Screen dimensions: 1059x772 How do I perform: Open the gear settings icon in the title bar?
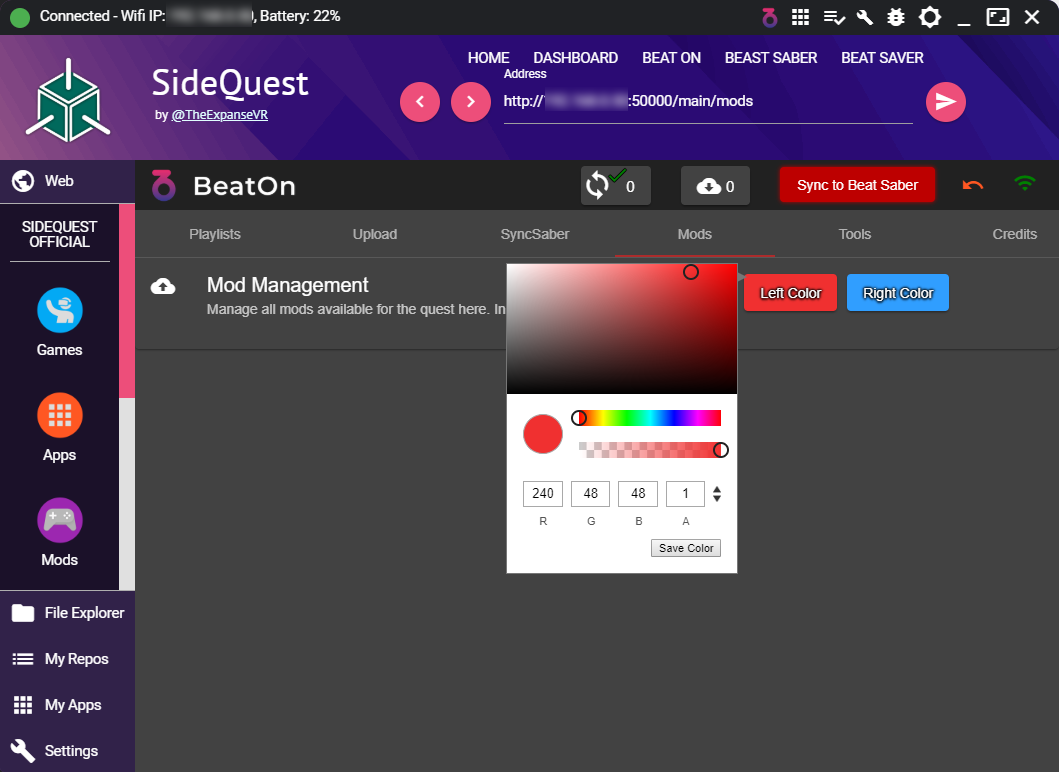point(930,17)
